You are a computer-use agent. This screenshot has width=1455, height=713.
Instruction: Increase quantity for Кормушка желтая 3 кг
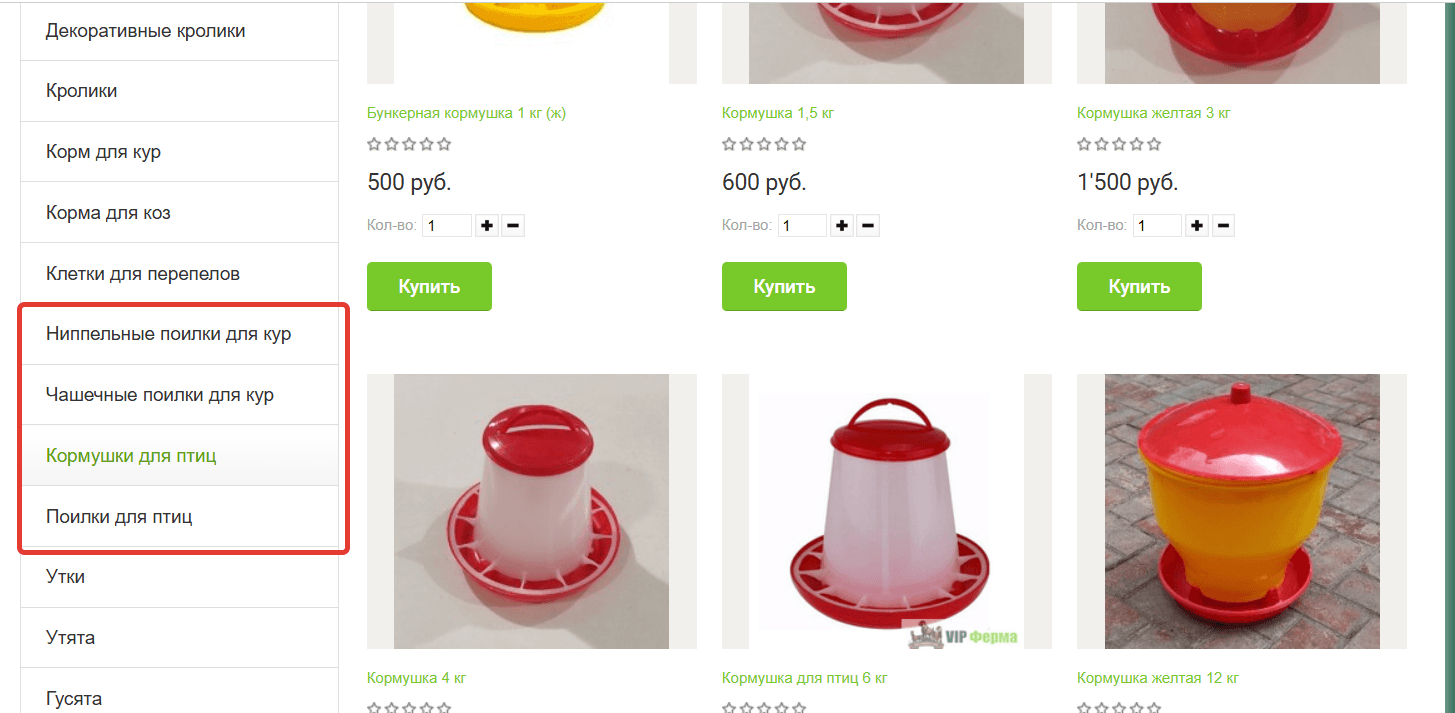1197,226
